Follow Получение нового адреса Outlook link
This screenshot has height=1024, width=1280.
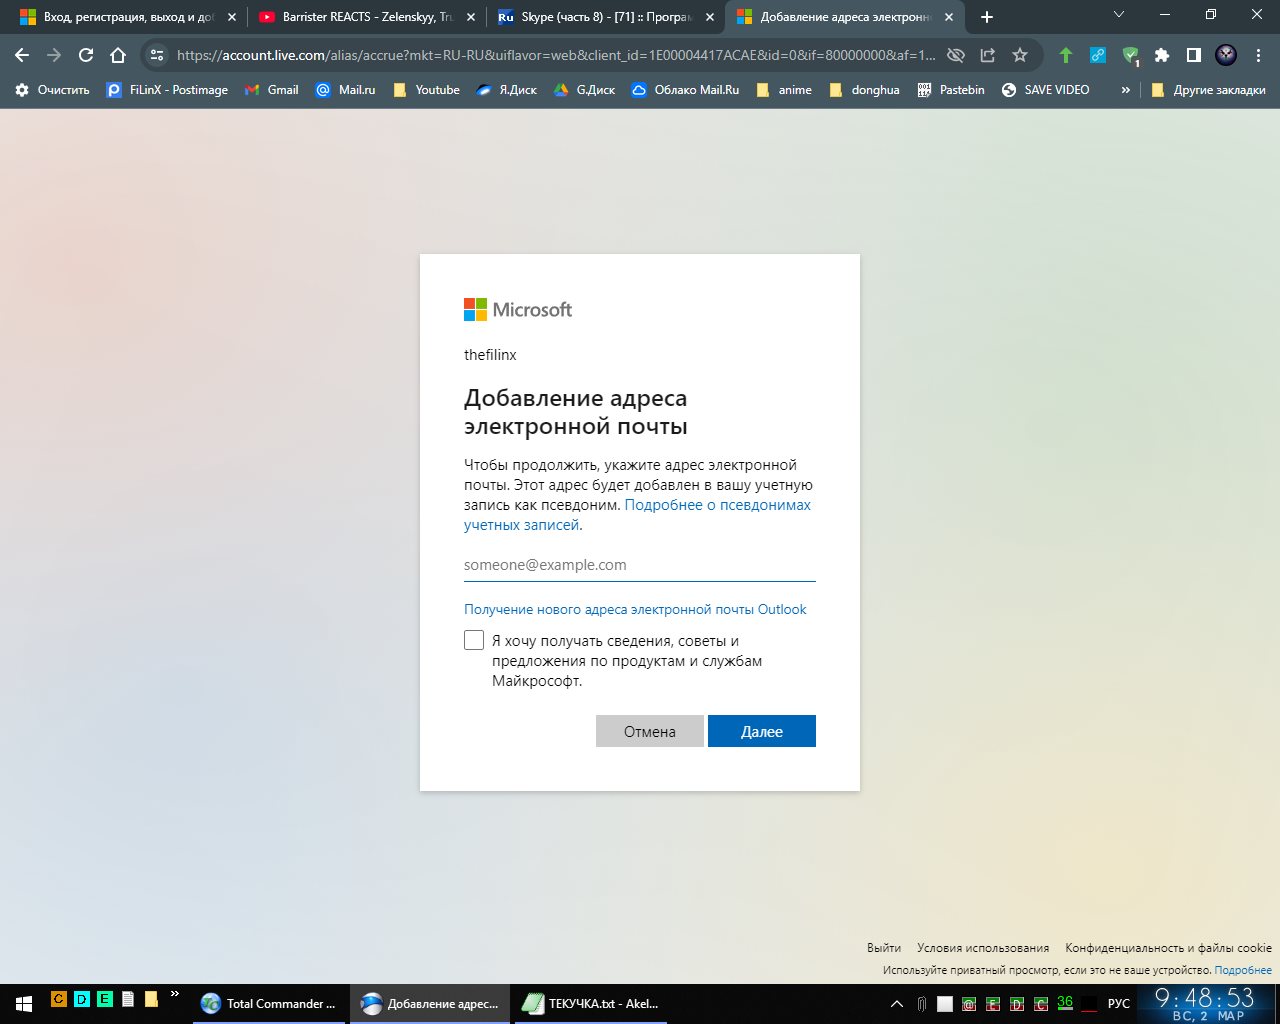click(635, 609)
